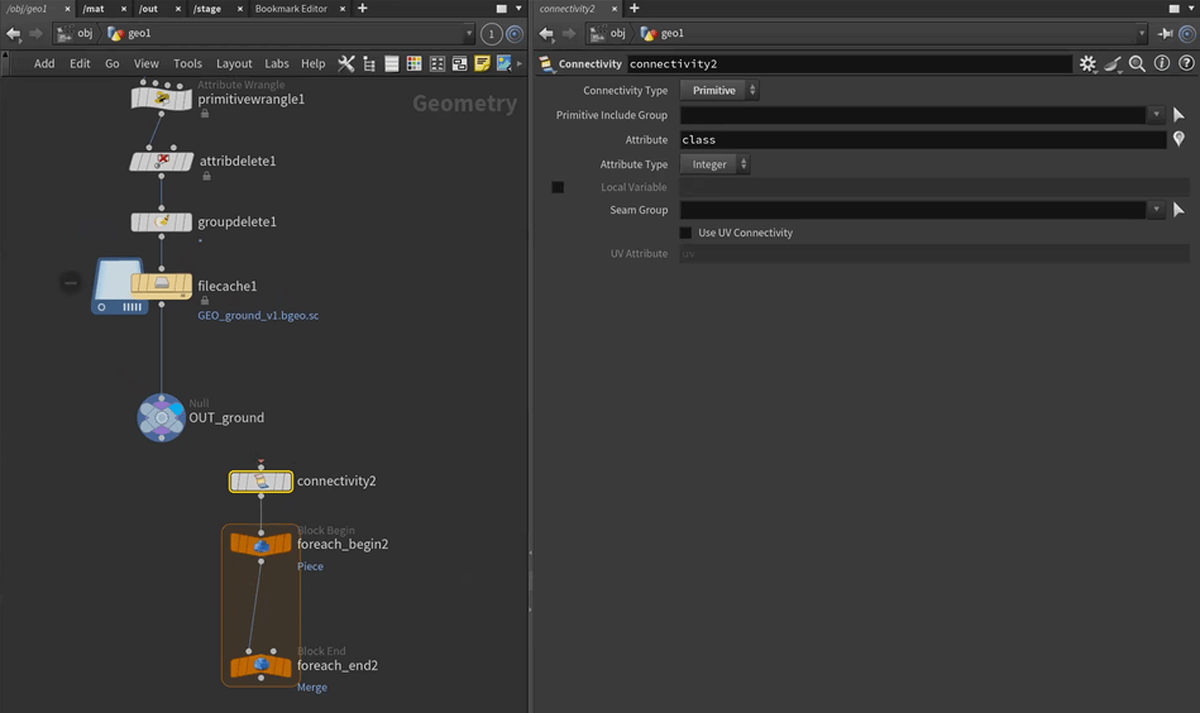Click the back arrow in network editor
The image size is (1200, 713).
coord(14,34)
